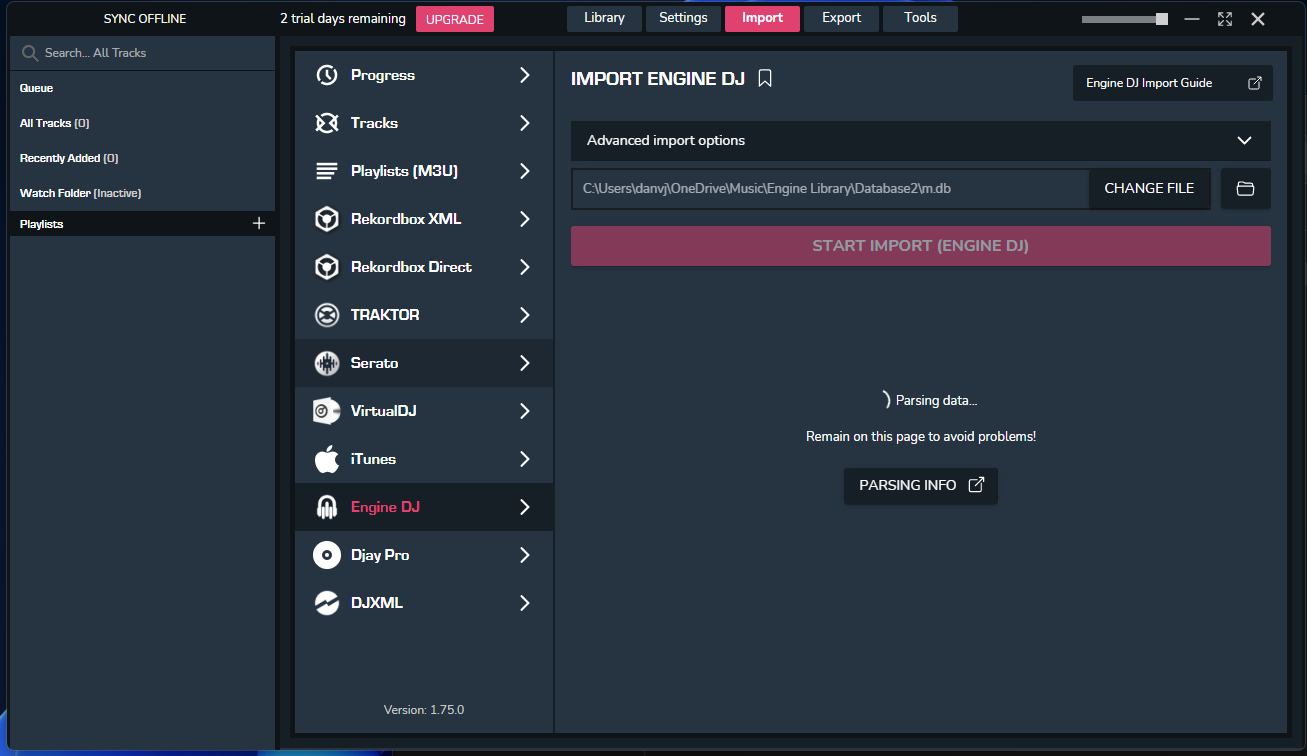The width and height of the screenshot is (1307, 756).
Task: Click the VirtualDJ logo icon
Action: (326, 411)
